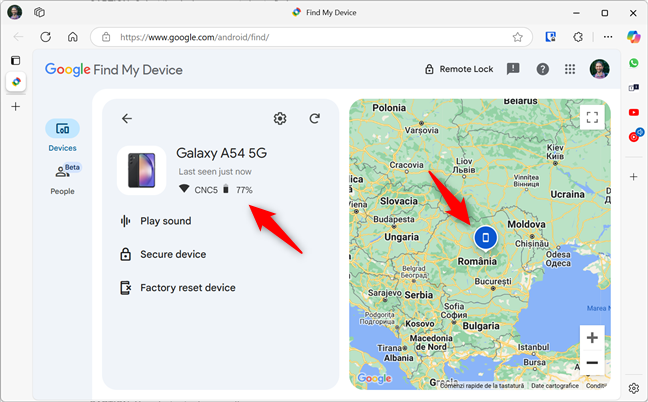
Task: Click the Google logo on the map
Action: click(x=374, y=378)
